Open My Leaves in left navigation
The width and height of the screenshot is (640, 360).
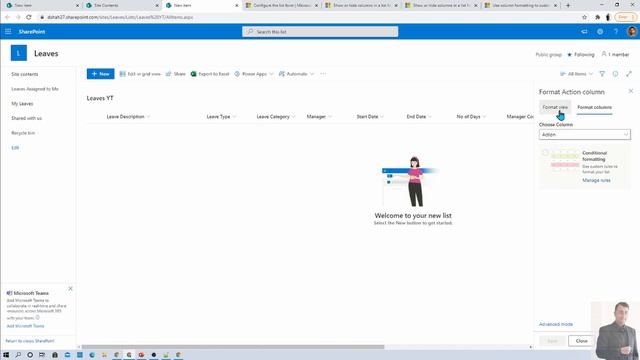[22, 104]
